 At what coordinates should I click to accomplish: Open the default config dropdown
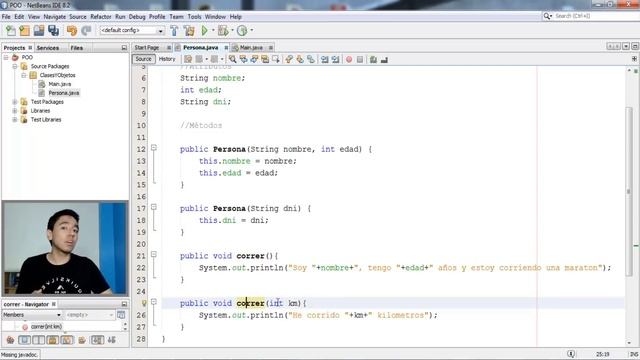(x=160, y=31)
